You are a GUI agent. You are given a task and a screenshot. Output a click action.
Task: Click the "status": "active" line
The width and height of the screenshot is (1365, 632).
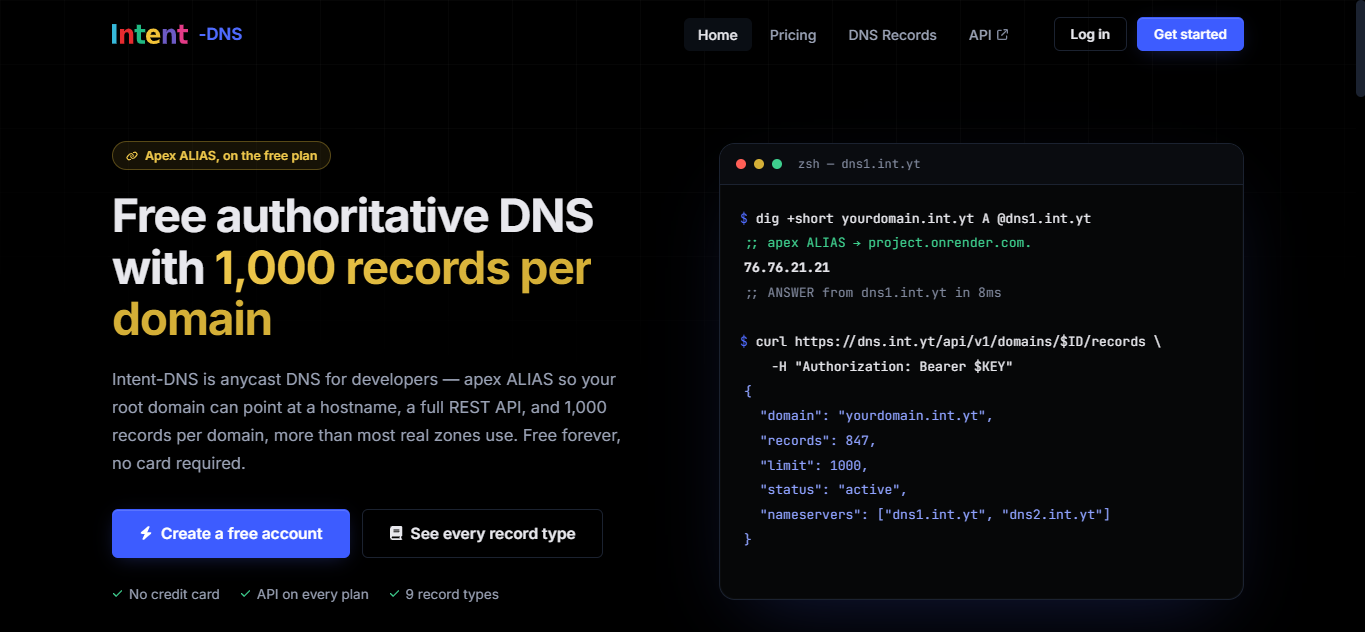[x=833, y=490]
